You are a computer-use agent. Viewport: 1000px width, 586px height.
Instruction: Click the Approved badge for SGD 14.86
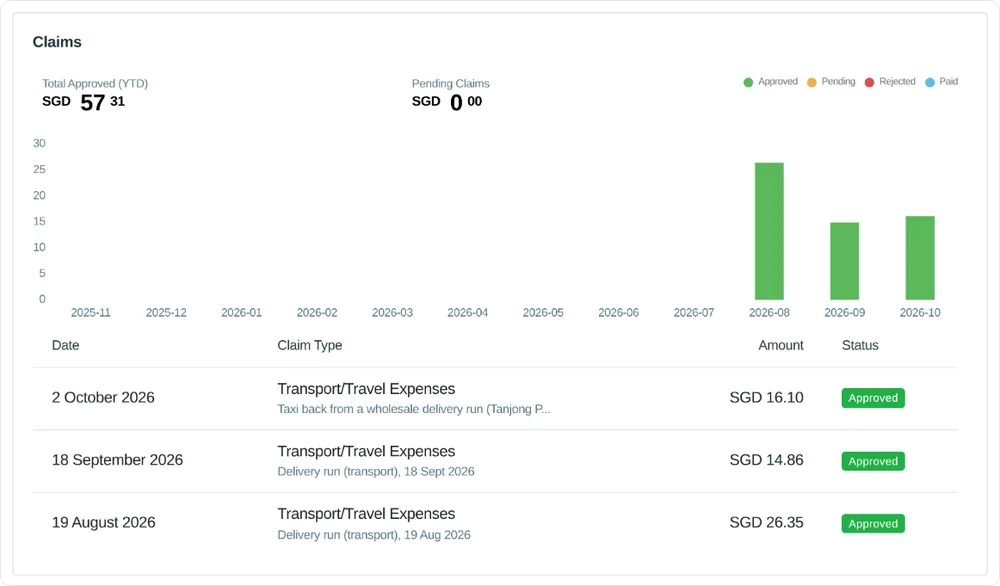pos(873,461)
